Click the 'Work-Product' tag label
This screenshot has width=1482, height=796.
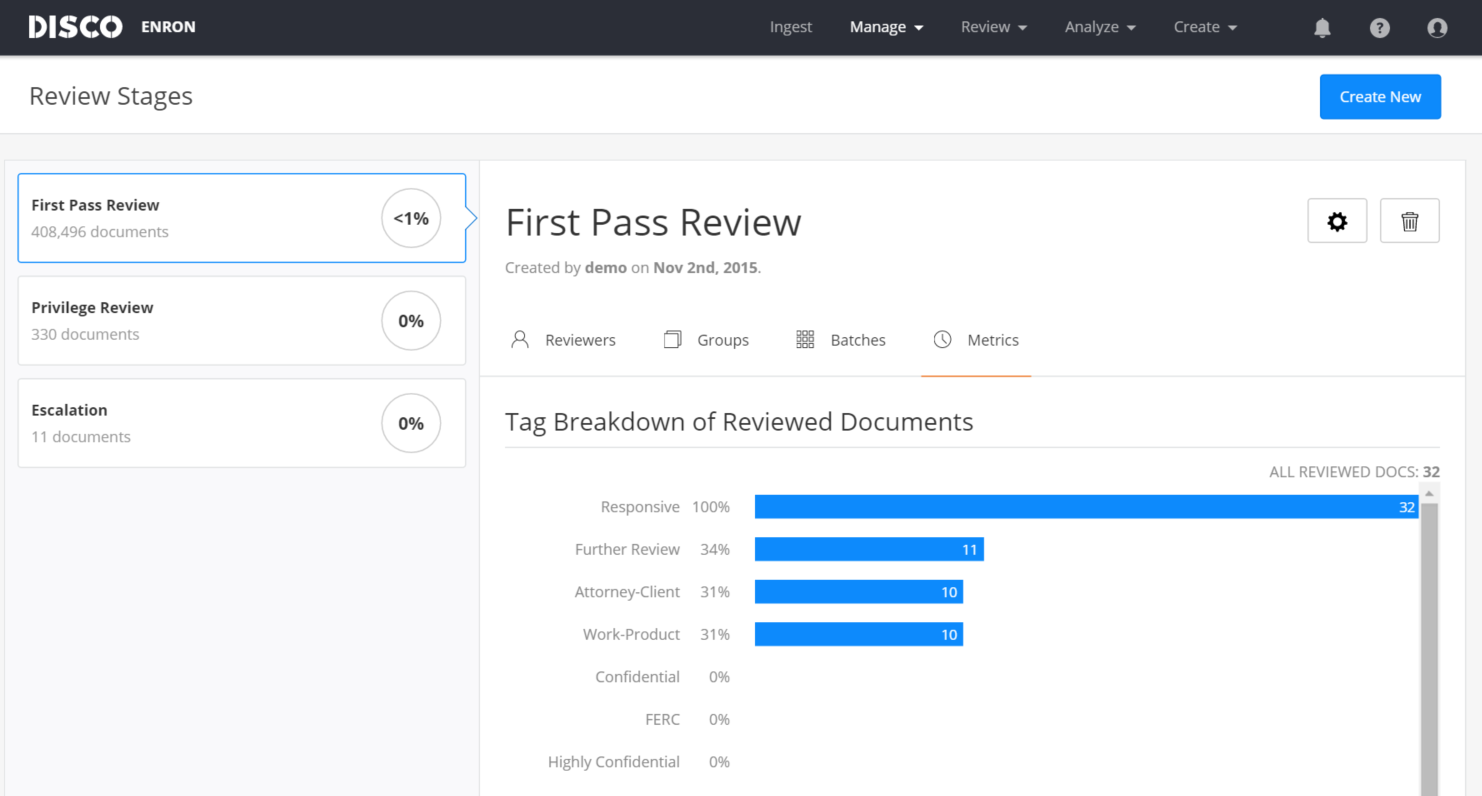631,634
